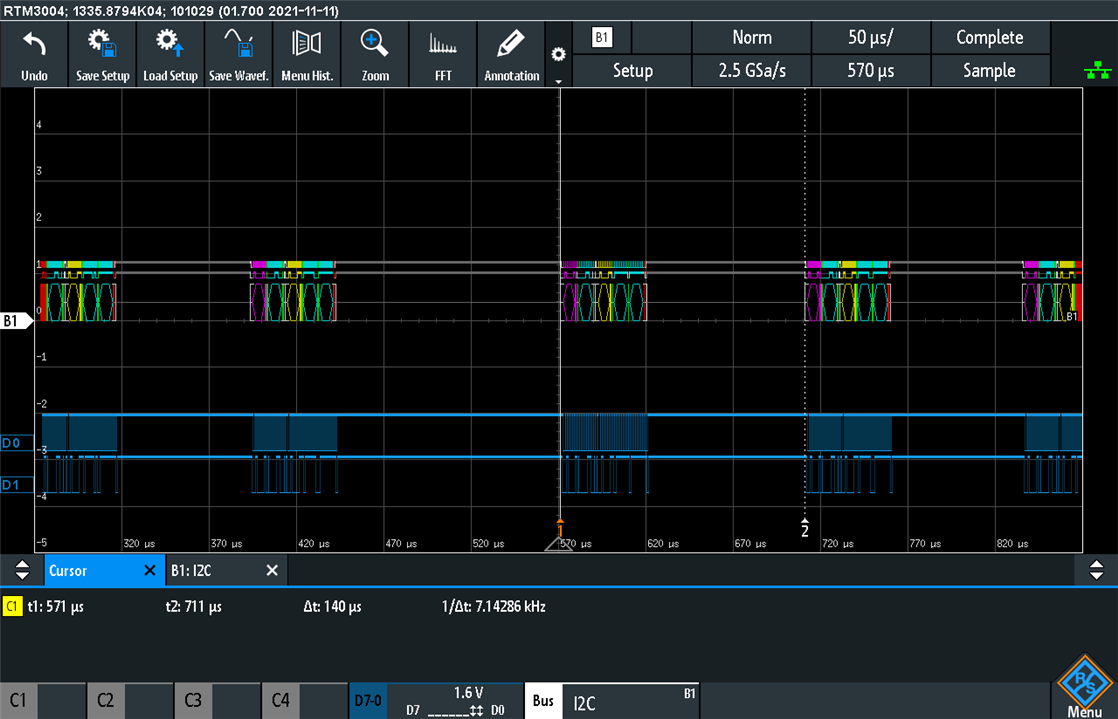Screen dimensions: 1118x719
Task: Open Menu History from the toolbar
Action: click(x=307, y=54)
